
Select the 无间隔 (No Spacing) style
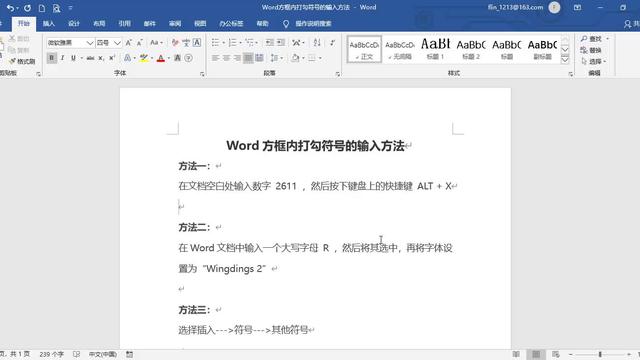coord(400,49)
